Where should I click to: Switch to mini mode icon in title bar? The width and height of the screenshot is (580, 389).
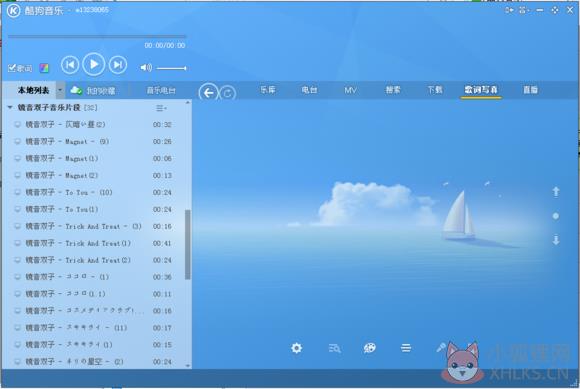(x=509, y=10)
